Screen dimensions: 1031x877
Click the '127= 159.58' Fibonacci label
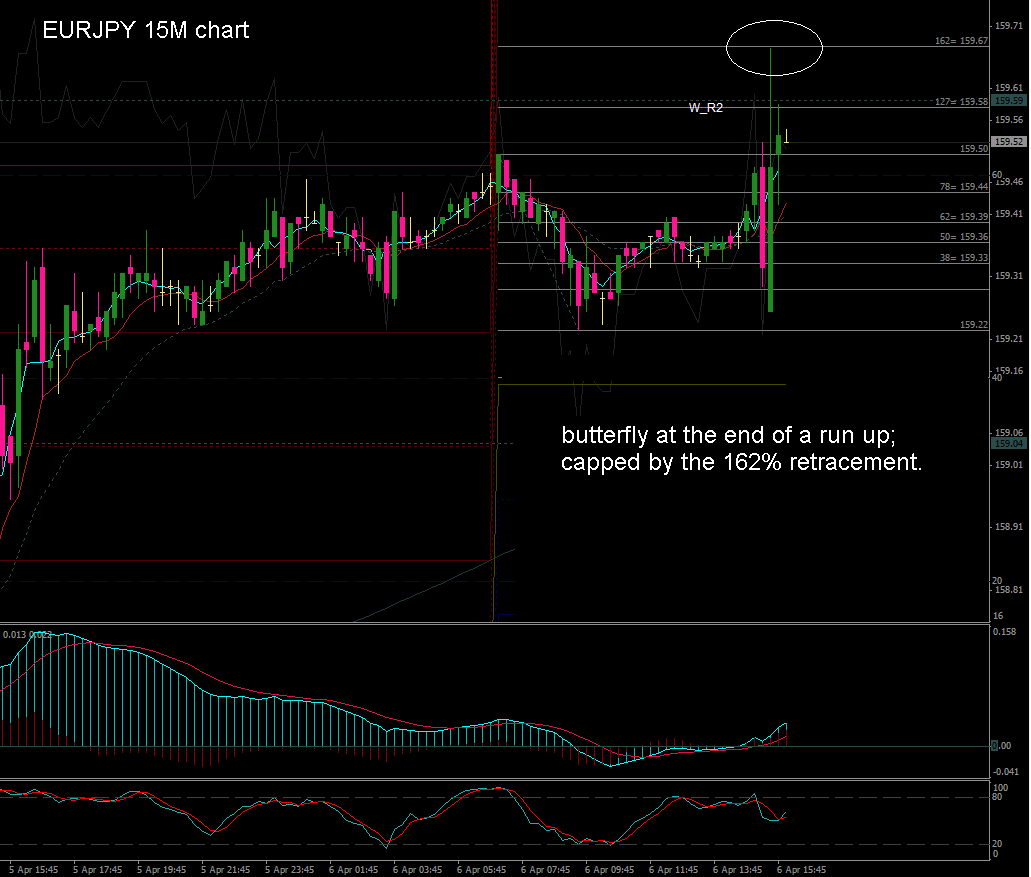(x=961, y=101)
